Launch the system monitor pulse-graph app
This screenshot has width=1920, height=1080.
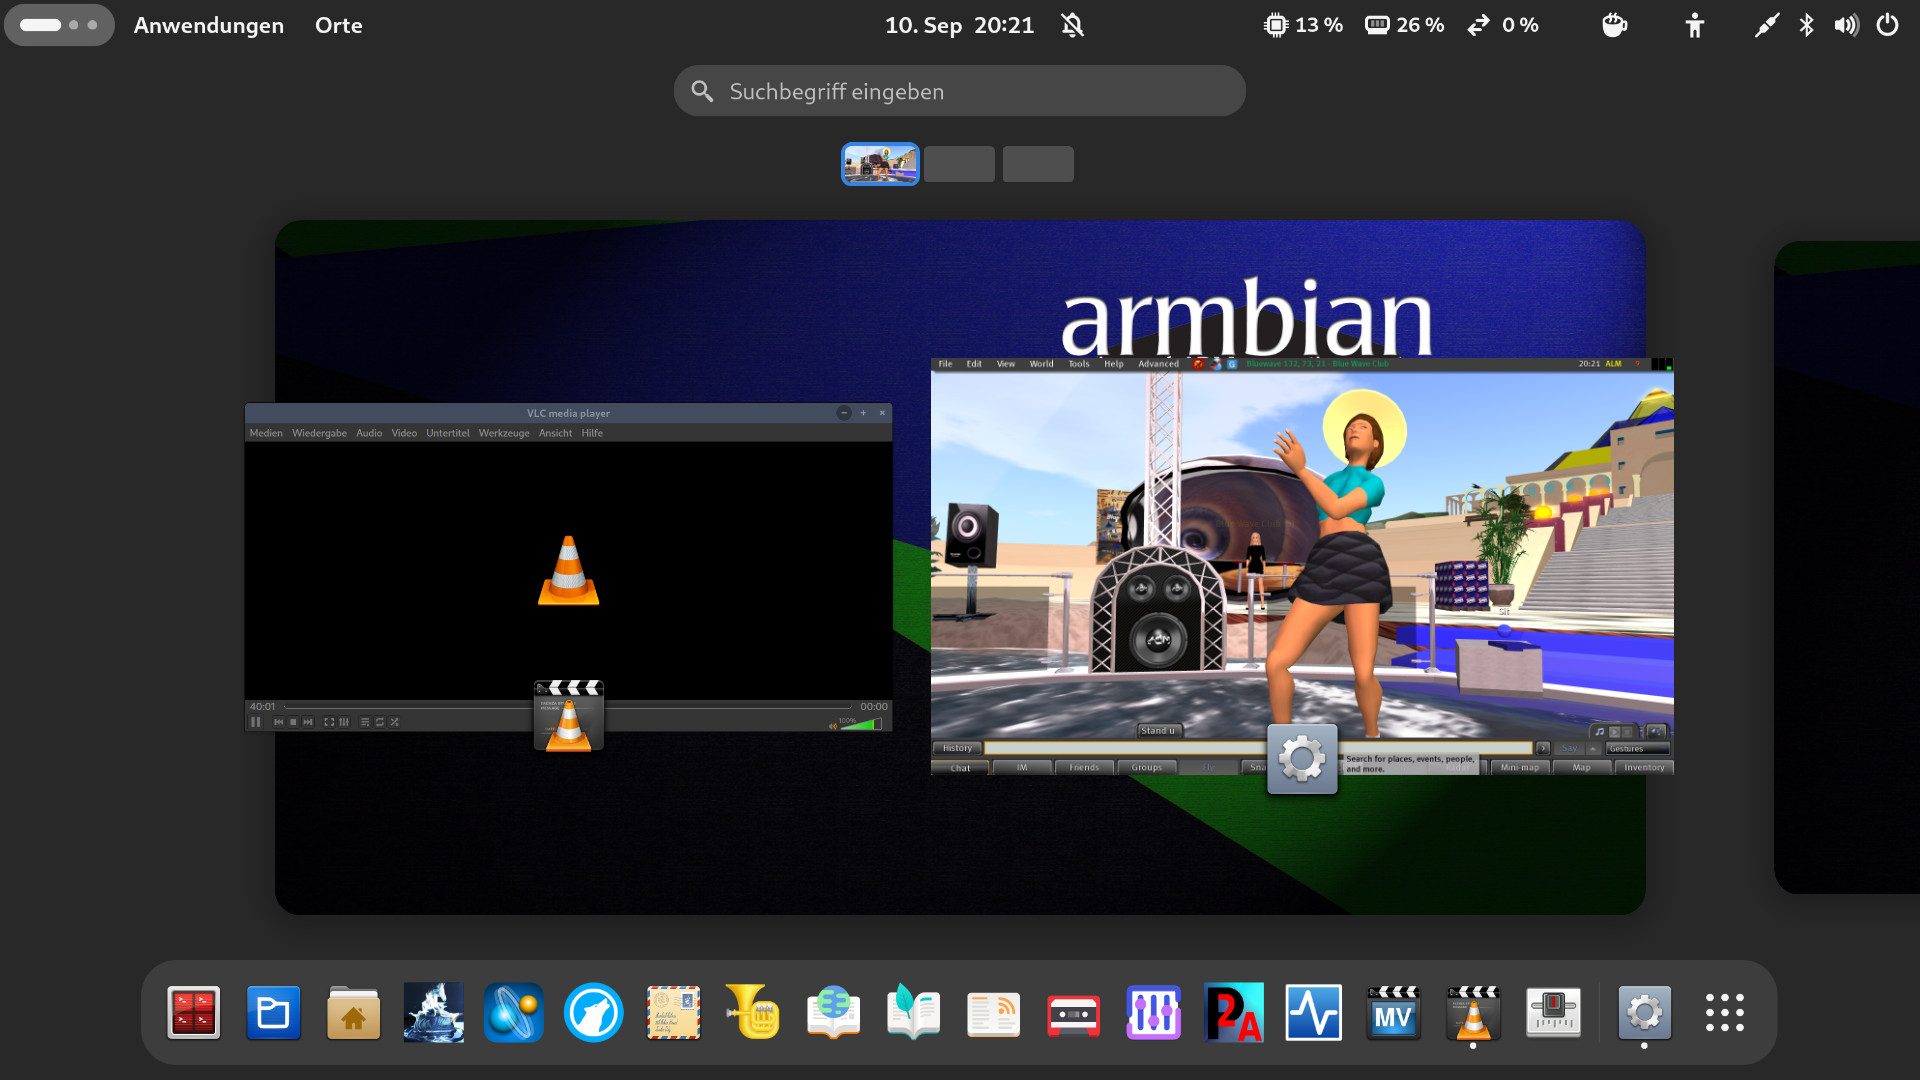(x=1313, y=1013)
